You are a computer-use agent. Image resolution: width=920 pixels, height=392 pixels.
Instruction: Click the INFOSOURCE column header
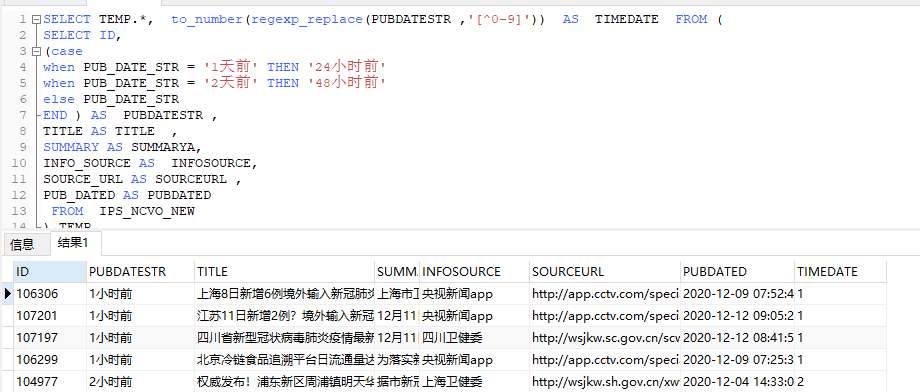coord(474,272)
